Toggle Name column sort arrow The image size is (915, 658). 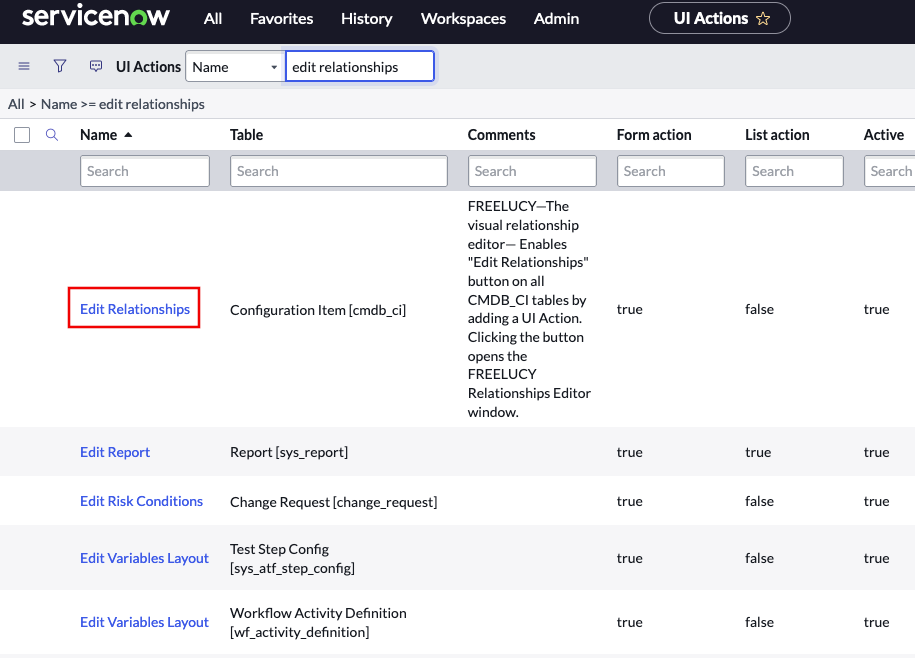click(128, 135)
